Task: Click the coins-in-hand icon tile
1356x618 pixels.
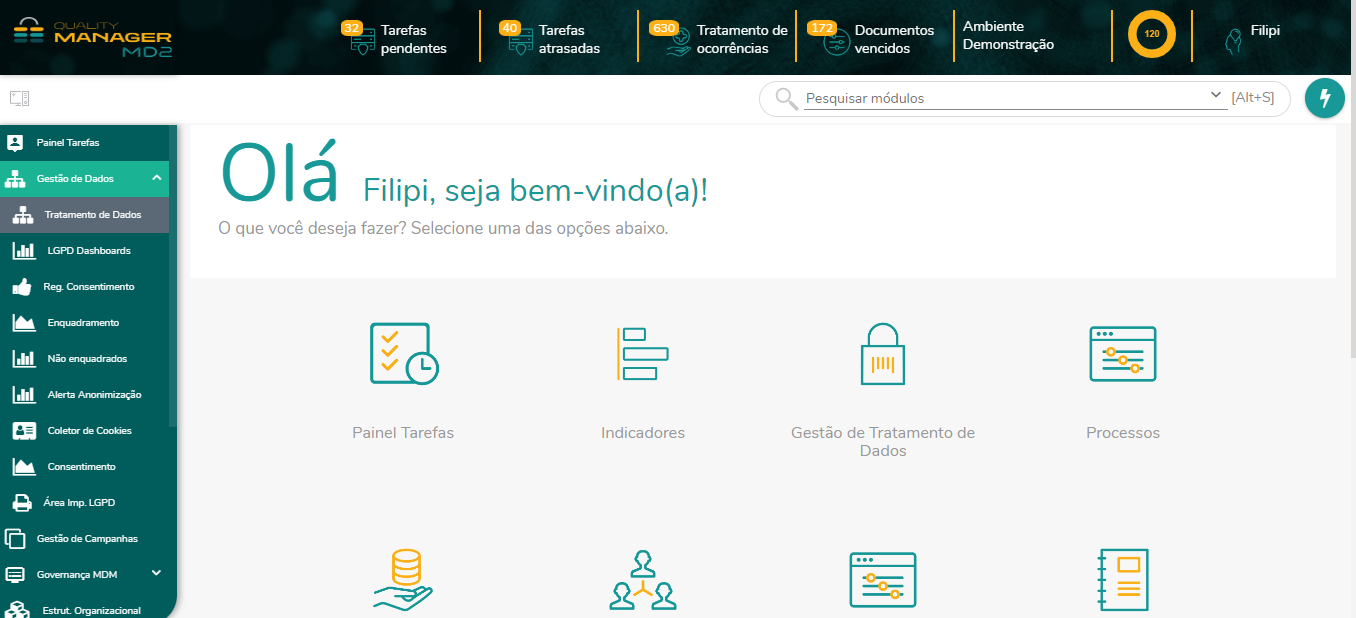Action: click(403, 579)
